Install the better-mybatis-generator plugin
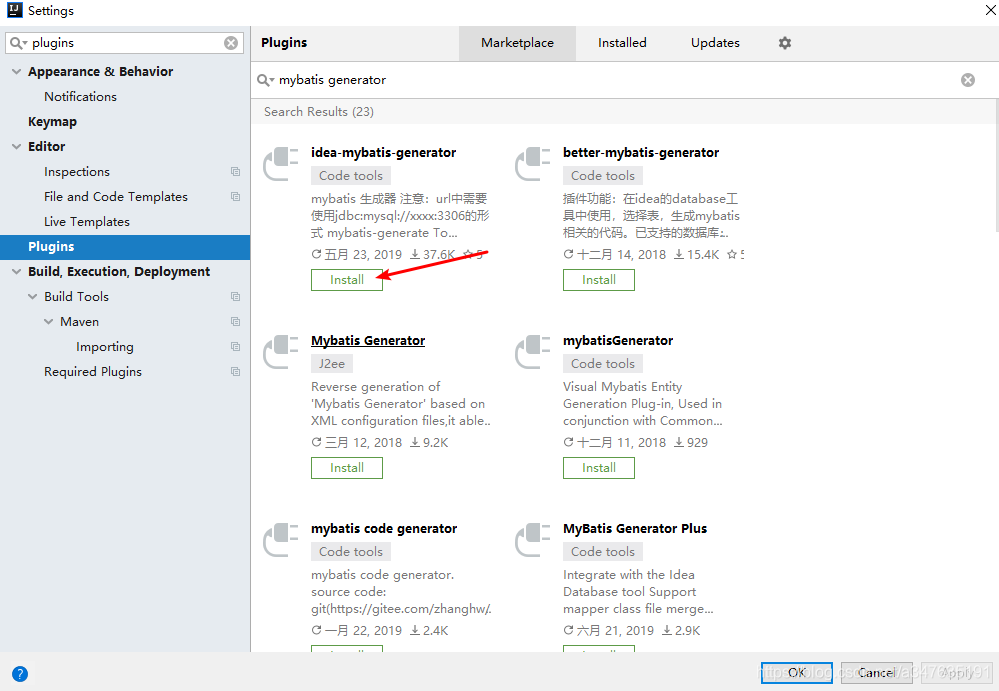Viewport: 999px width, 691px height. pos(599,280)
